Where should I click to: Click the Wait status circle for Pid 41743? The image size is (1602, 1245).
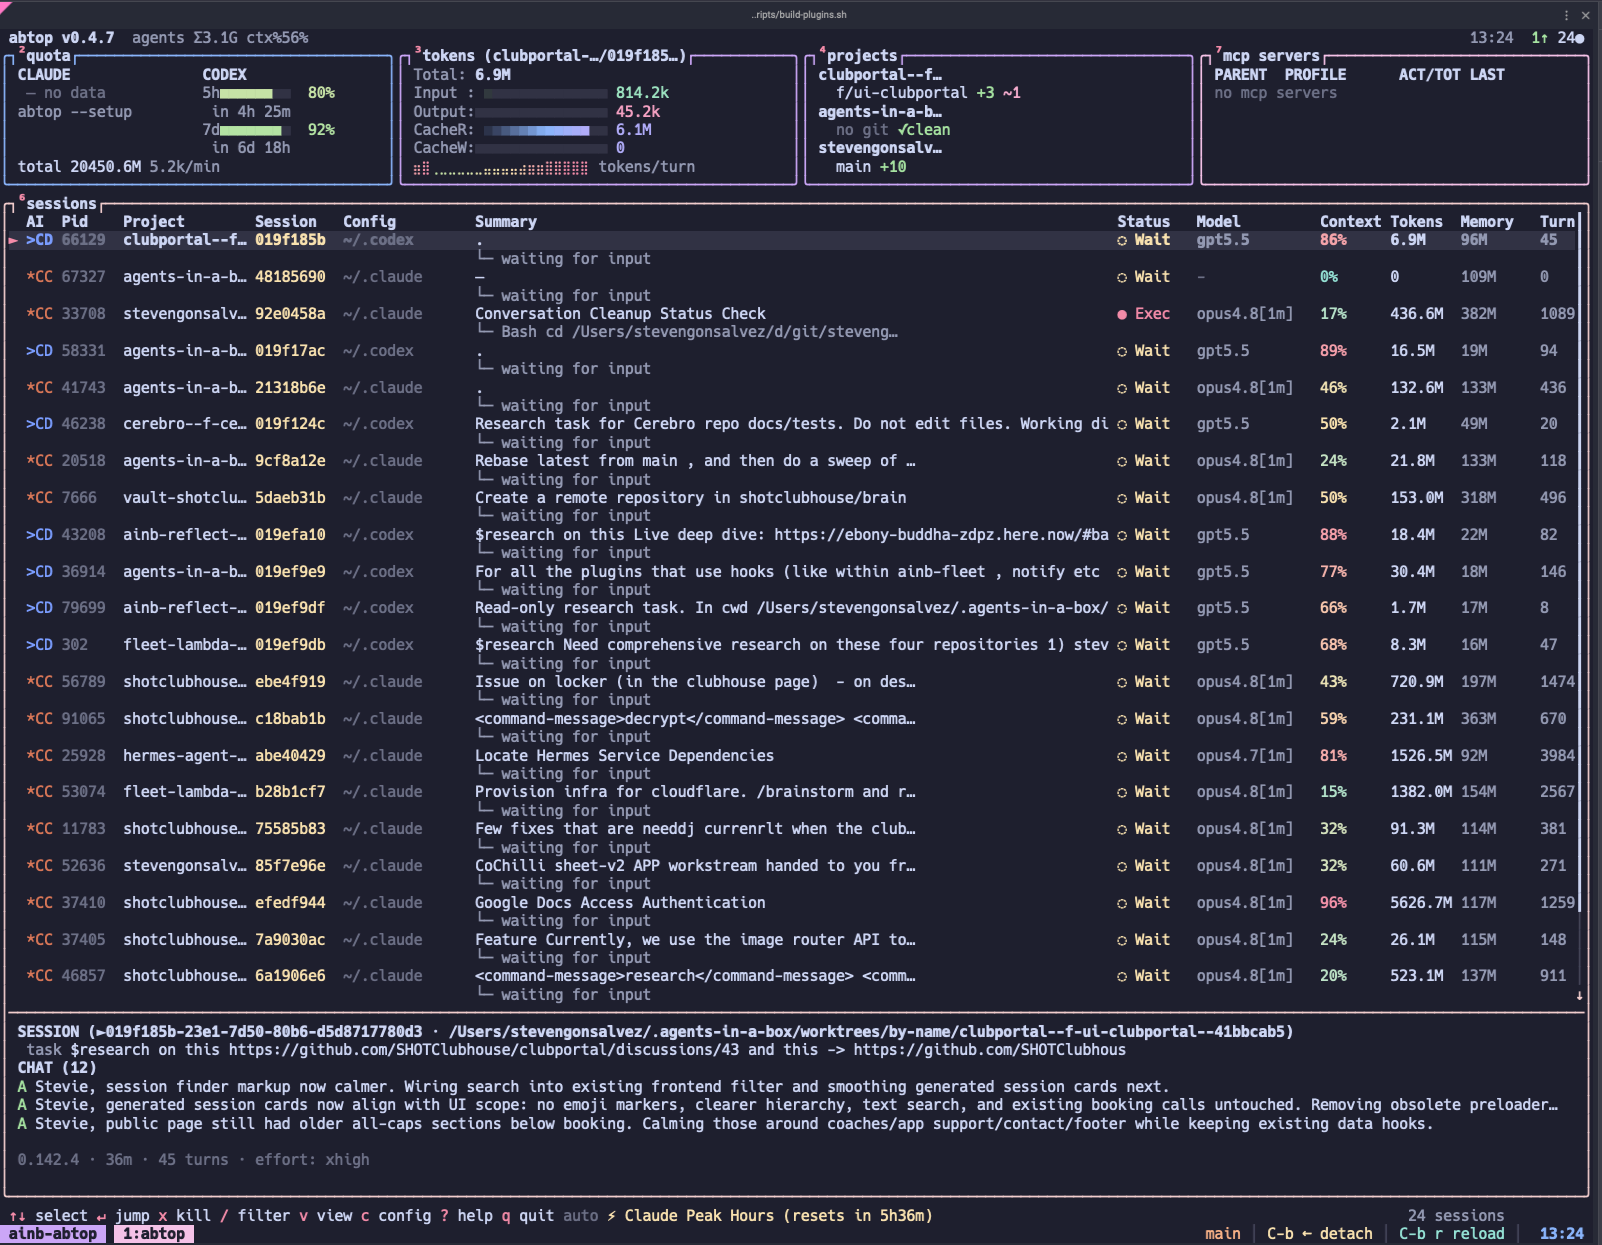click(1122, 388)
